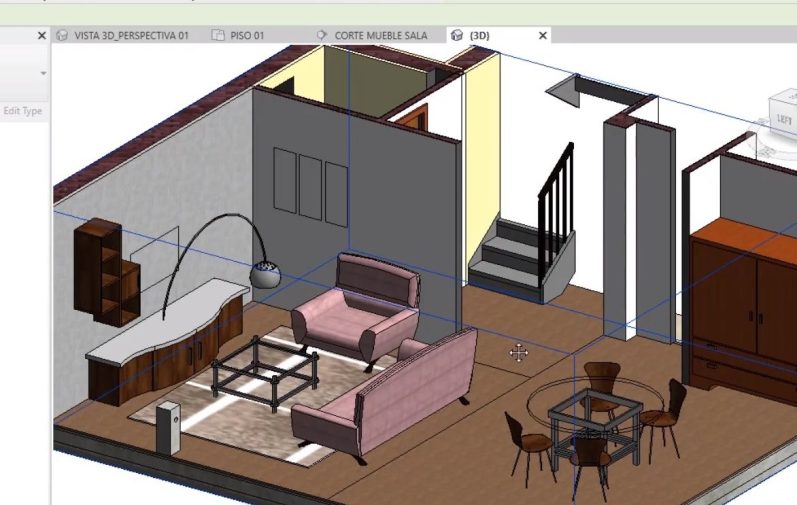The image size is (797, 505).
Task: Click the camera icon on VISTA 3D_PERSPECTIVA tab
Action: click(63, 35)
